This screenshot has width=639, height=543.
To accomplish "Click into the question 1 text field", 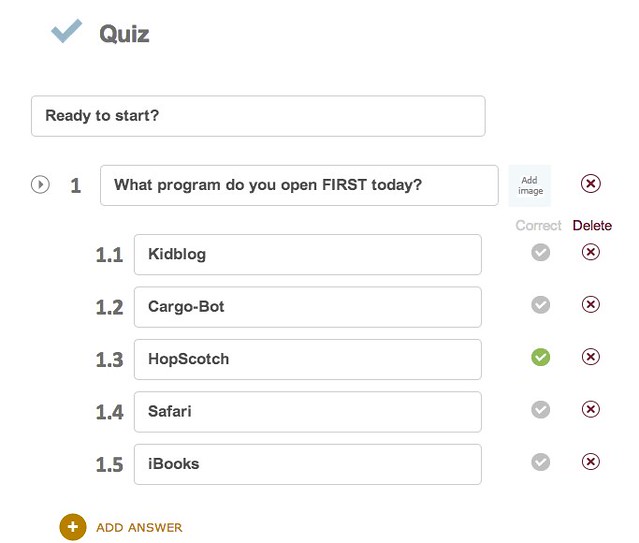I will click(x=299, y=185).
